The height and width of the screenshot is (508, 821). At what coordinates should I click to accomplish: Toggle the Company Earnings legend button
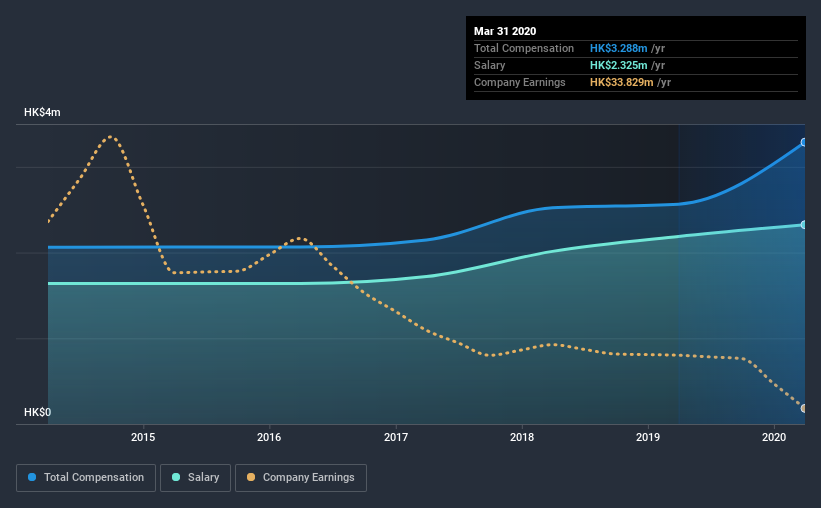pyautogui.click(x=301, y=478)
